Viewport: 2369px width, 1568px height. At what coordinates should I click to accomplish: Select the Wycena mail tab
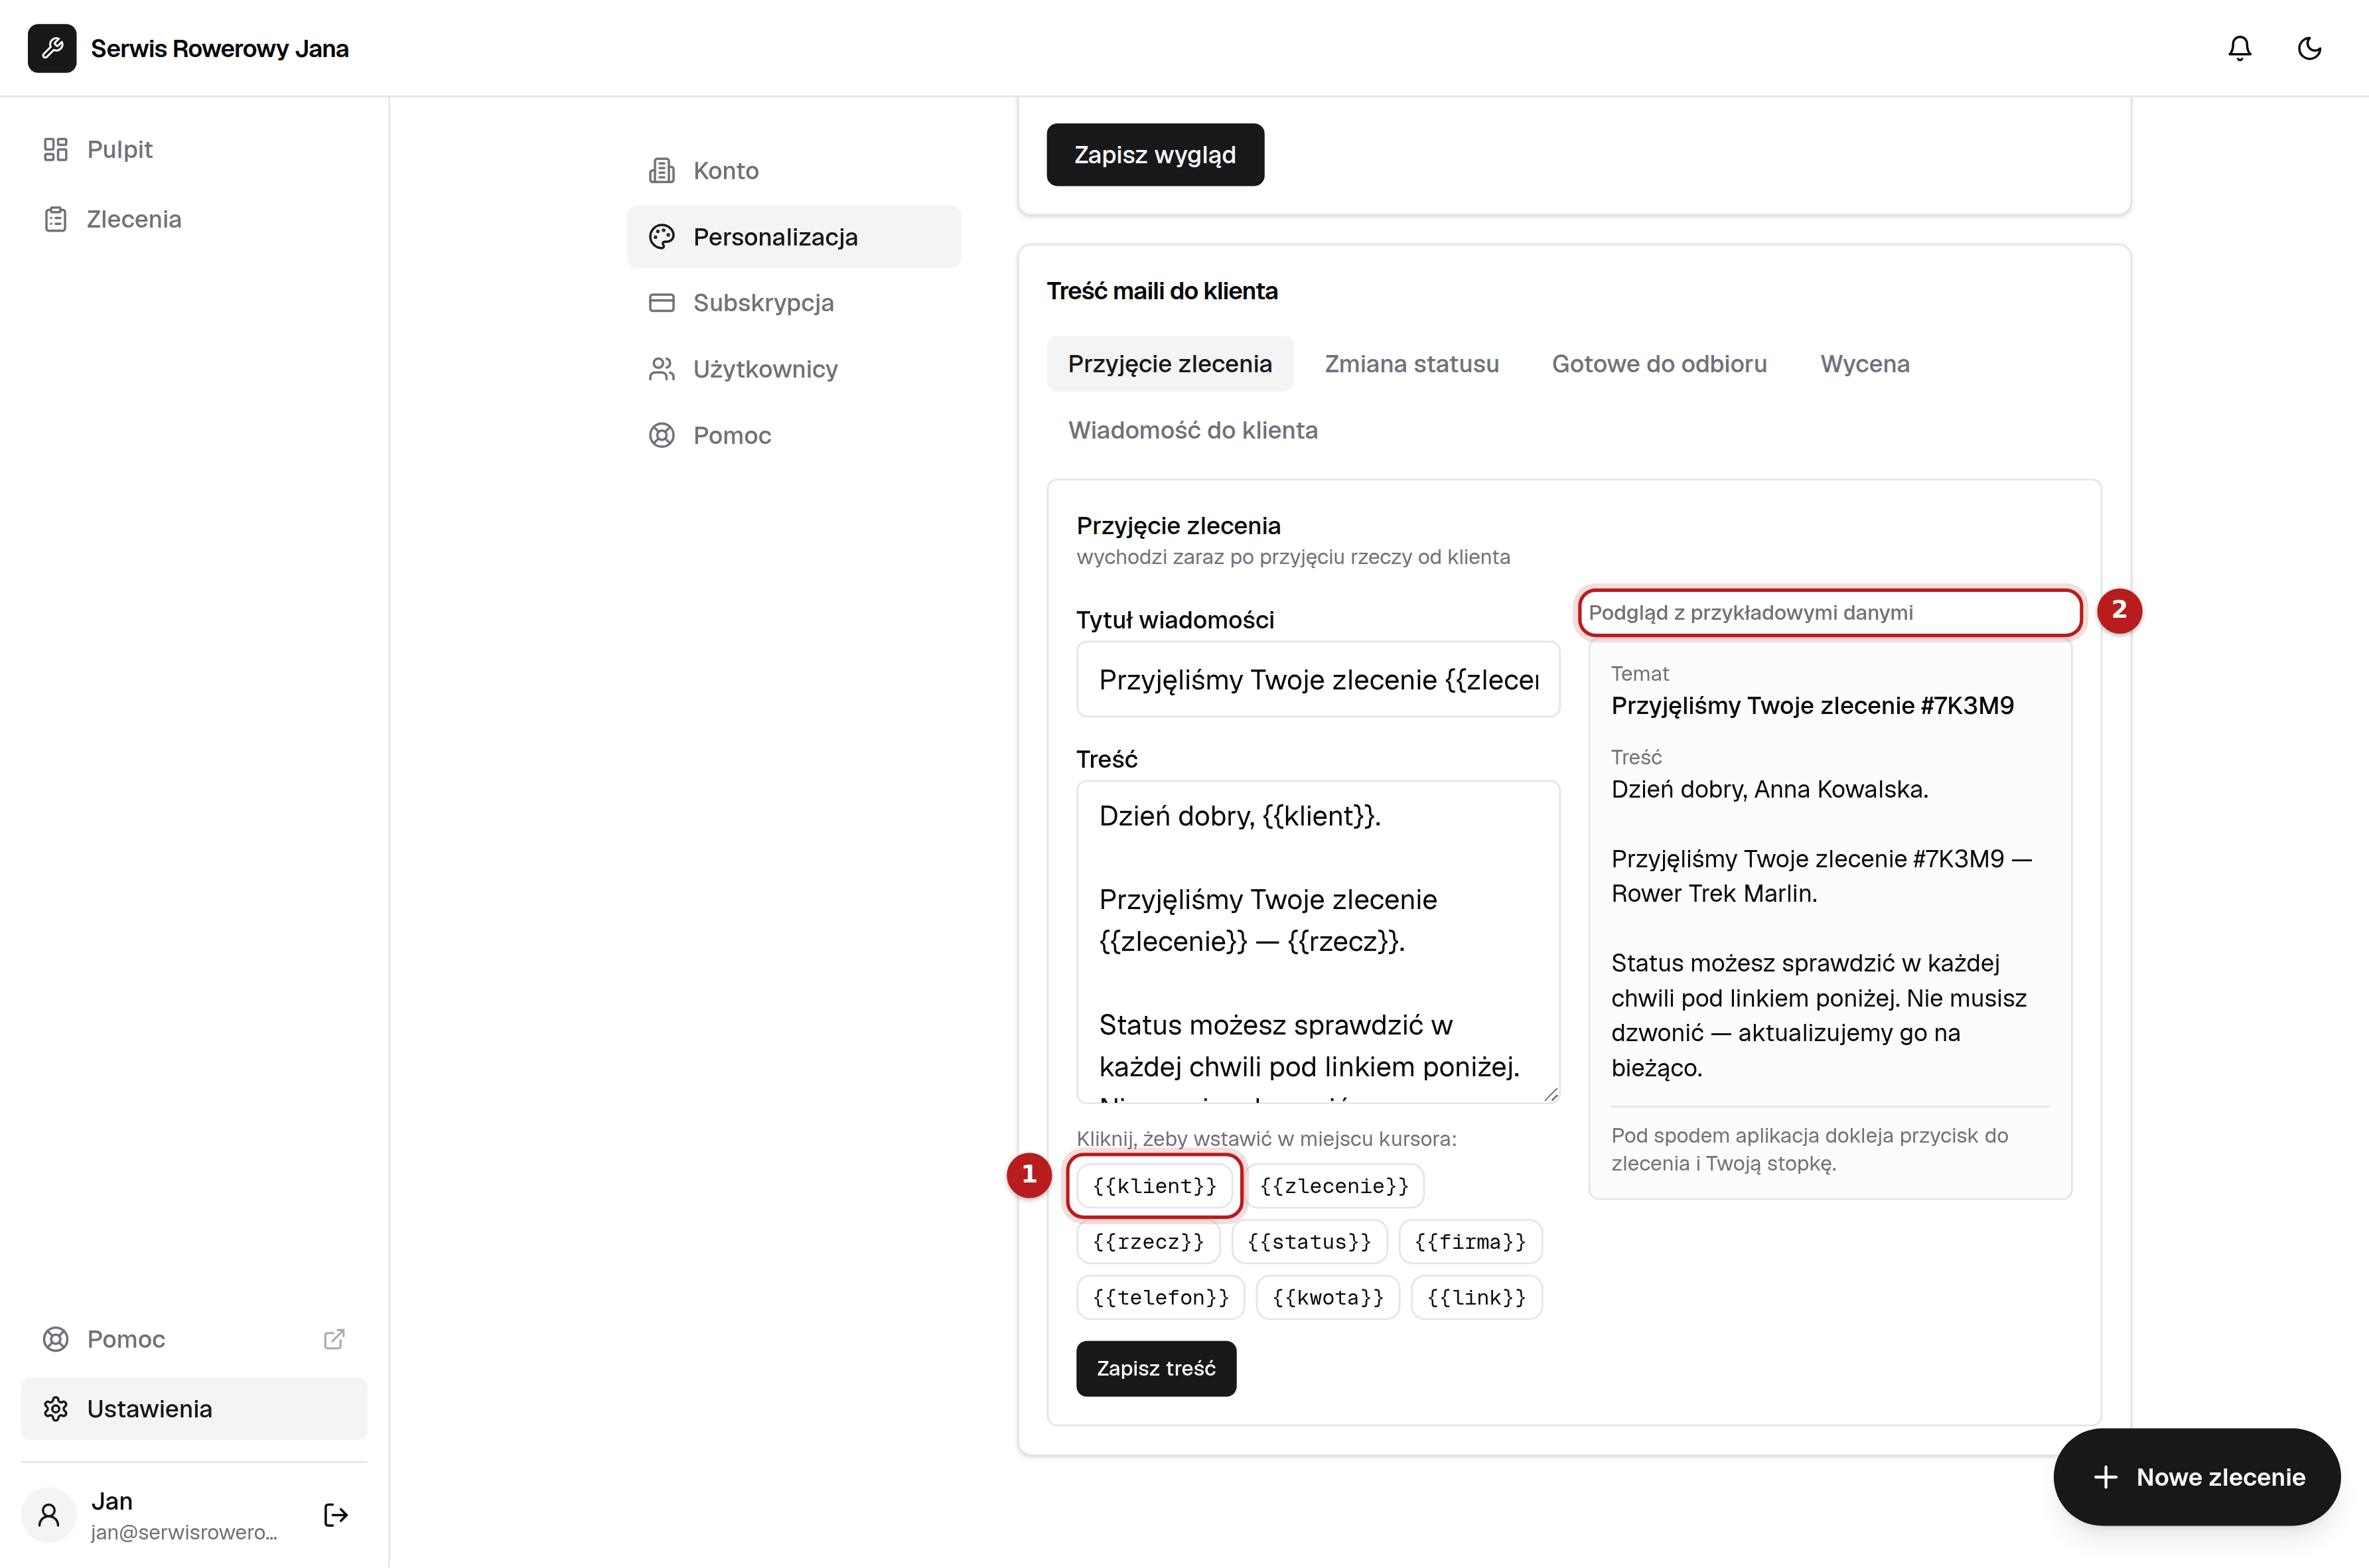(x=1864, y=364)
